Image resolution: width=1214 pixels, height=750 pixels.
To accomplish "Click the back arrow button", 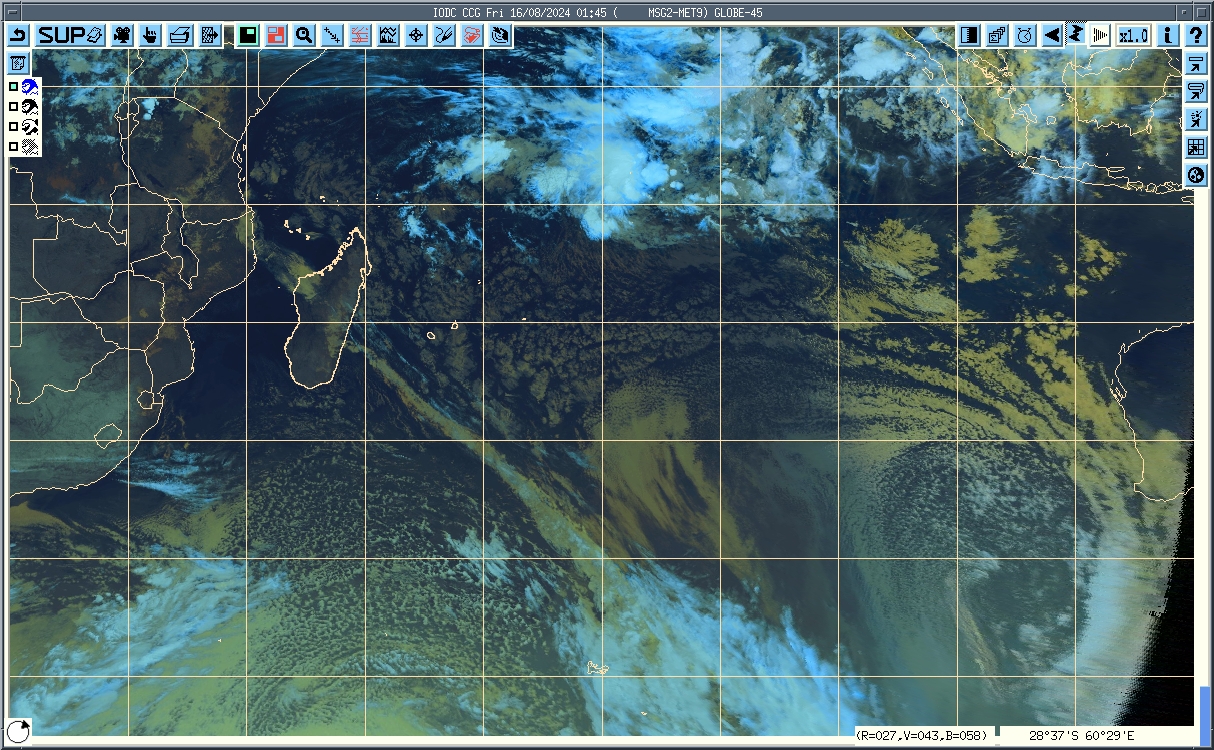I will click(x=19, y=35).
